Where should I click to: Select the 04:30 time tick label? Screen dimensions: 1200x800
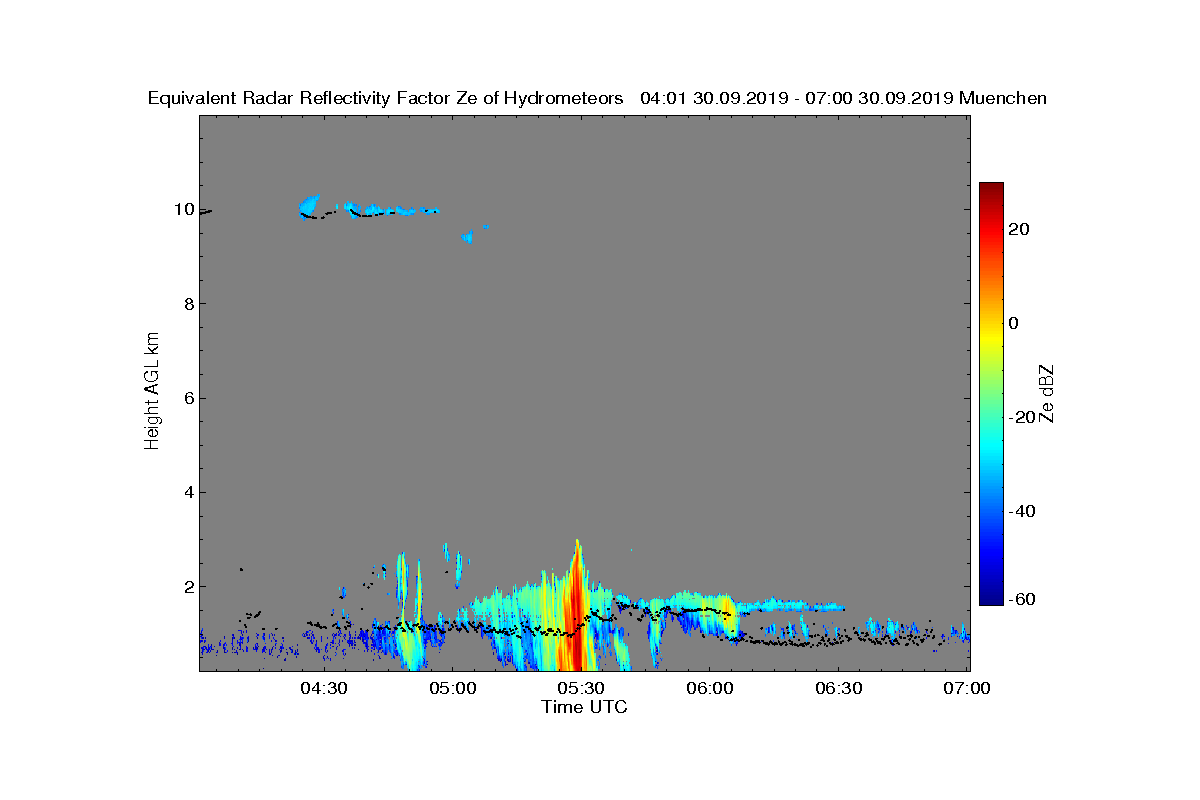point(324,689)
